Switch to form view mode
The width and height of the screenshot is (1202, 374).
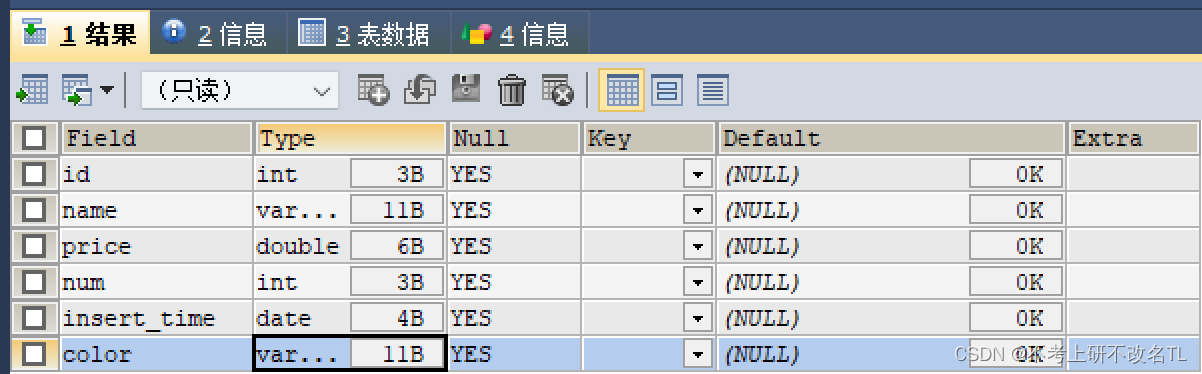667,90
